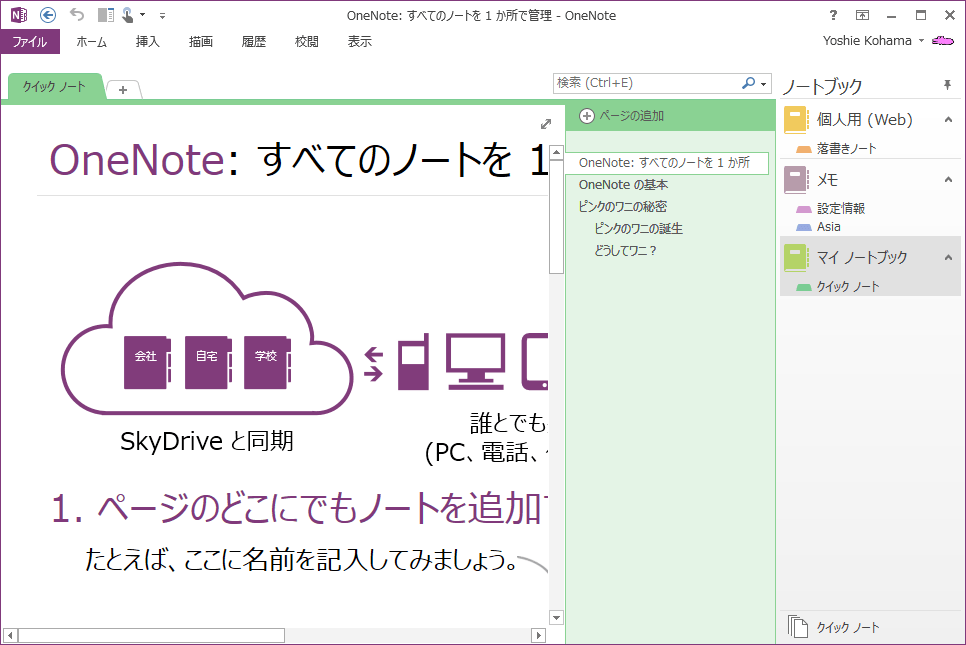Click vertical scrollbar down arrow

pyautogui.click(x=556, y=617)
